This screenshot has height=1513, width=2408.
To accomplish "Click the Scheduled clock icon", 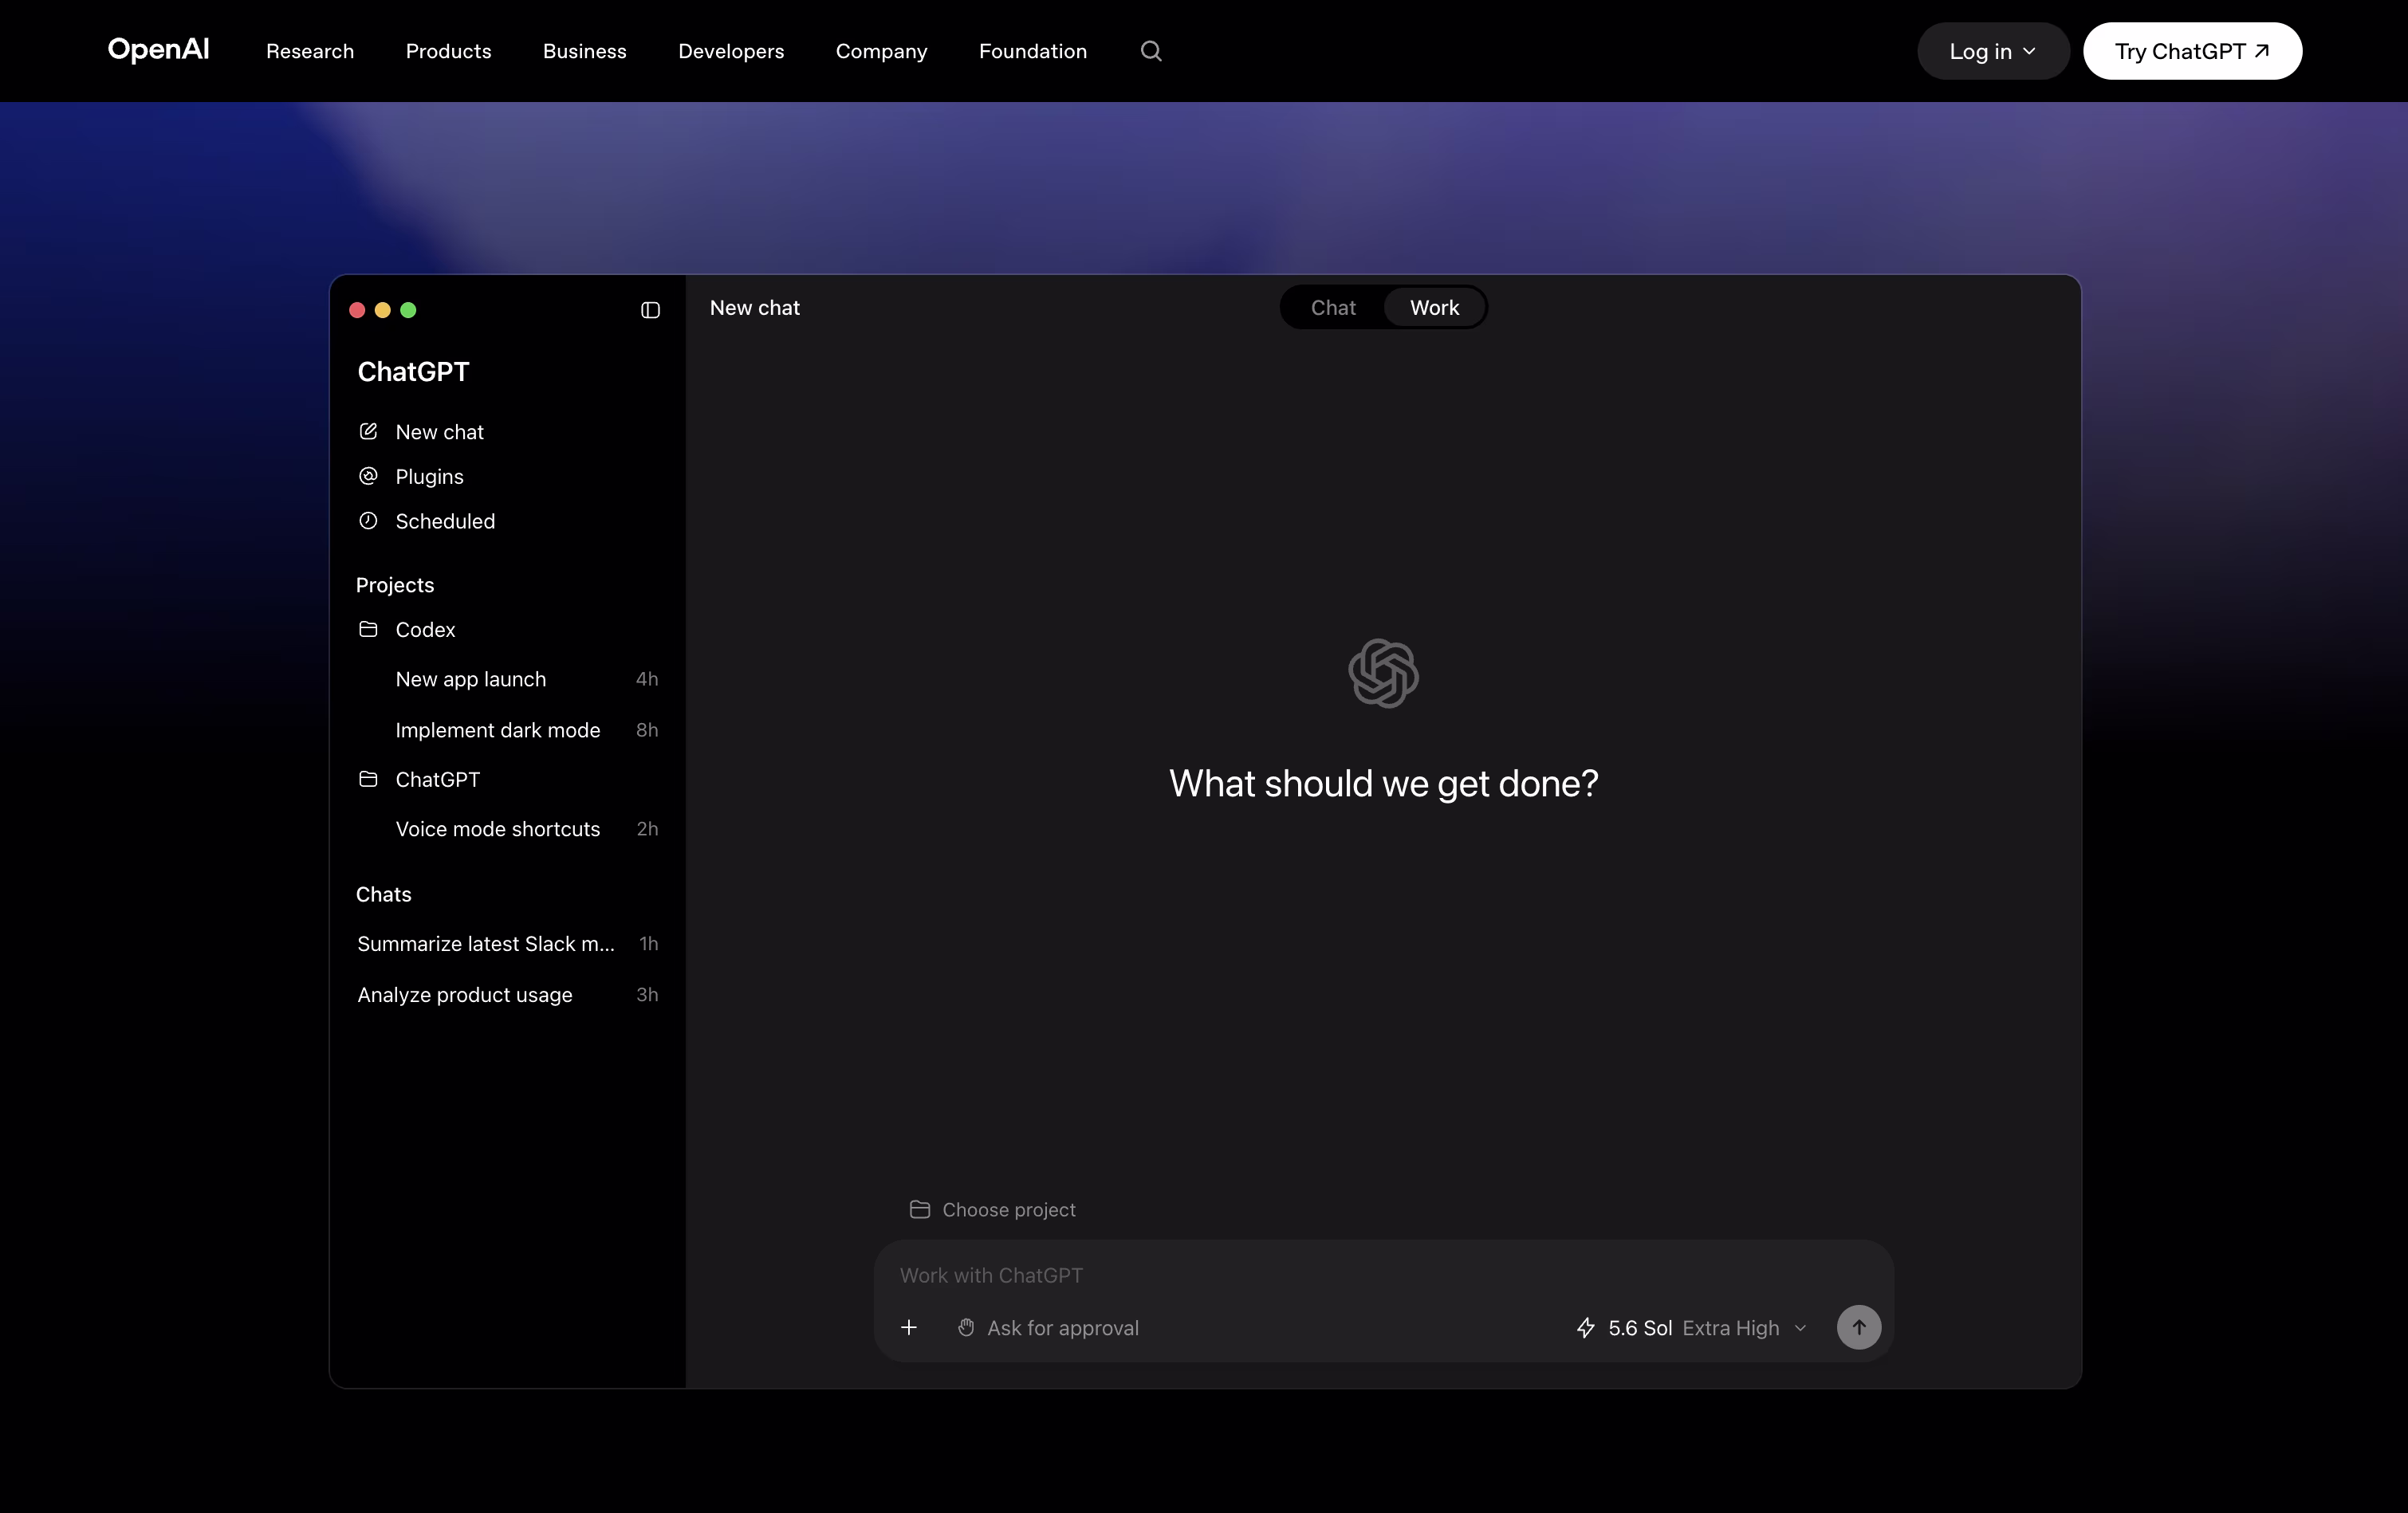I will click(368, 521).
